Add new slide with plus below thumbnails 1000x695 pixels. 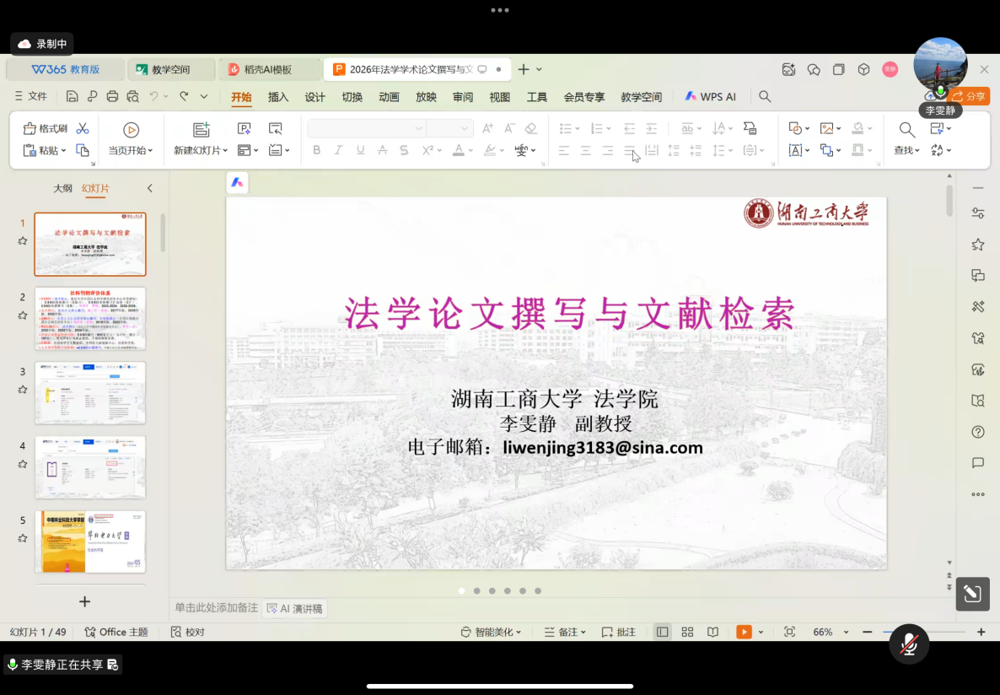click(84, 601)
